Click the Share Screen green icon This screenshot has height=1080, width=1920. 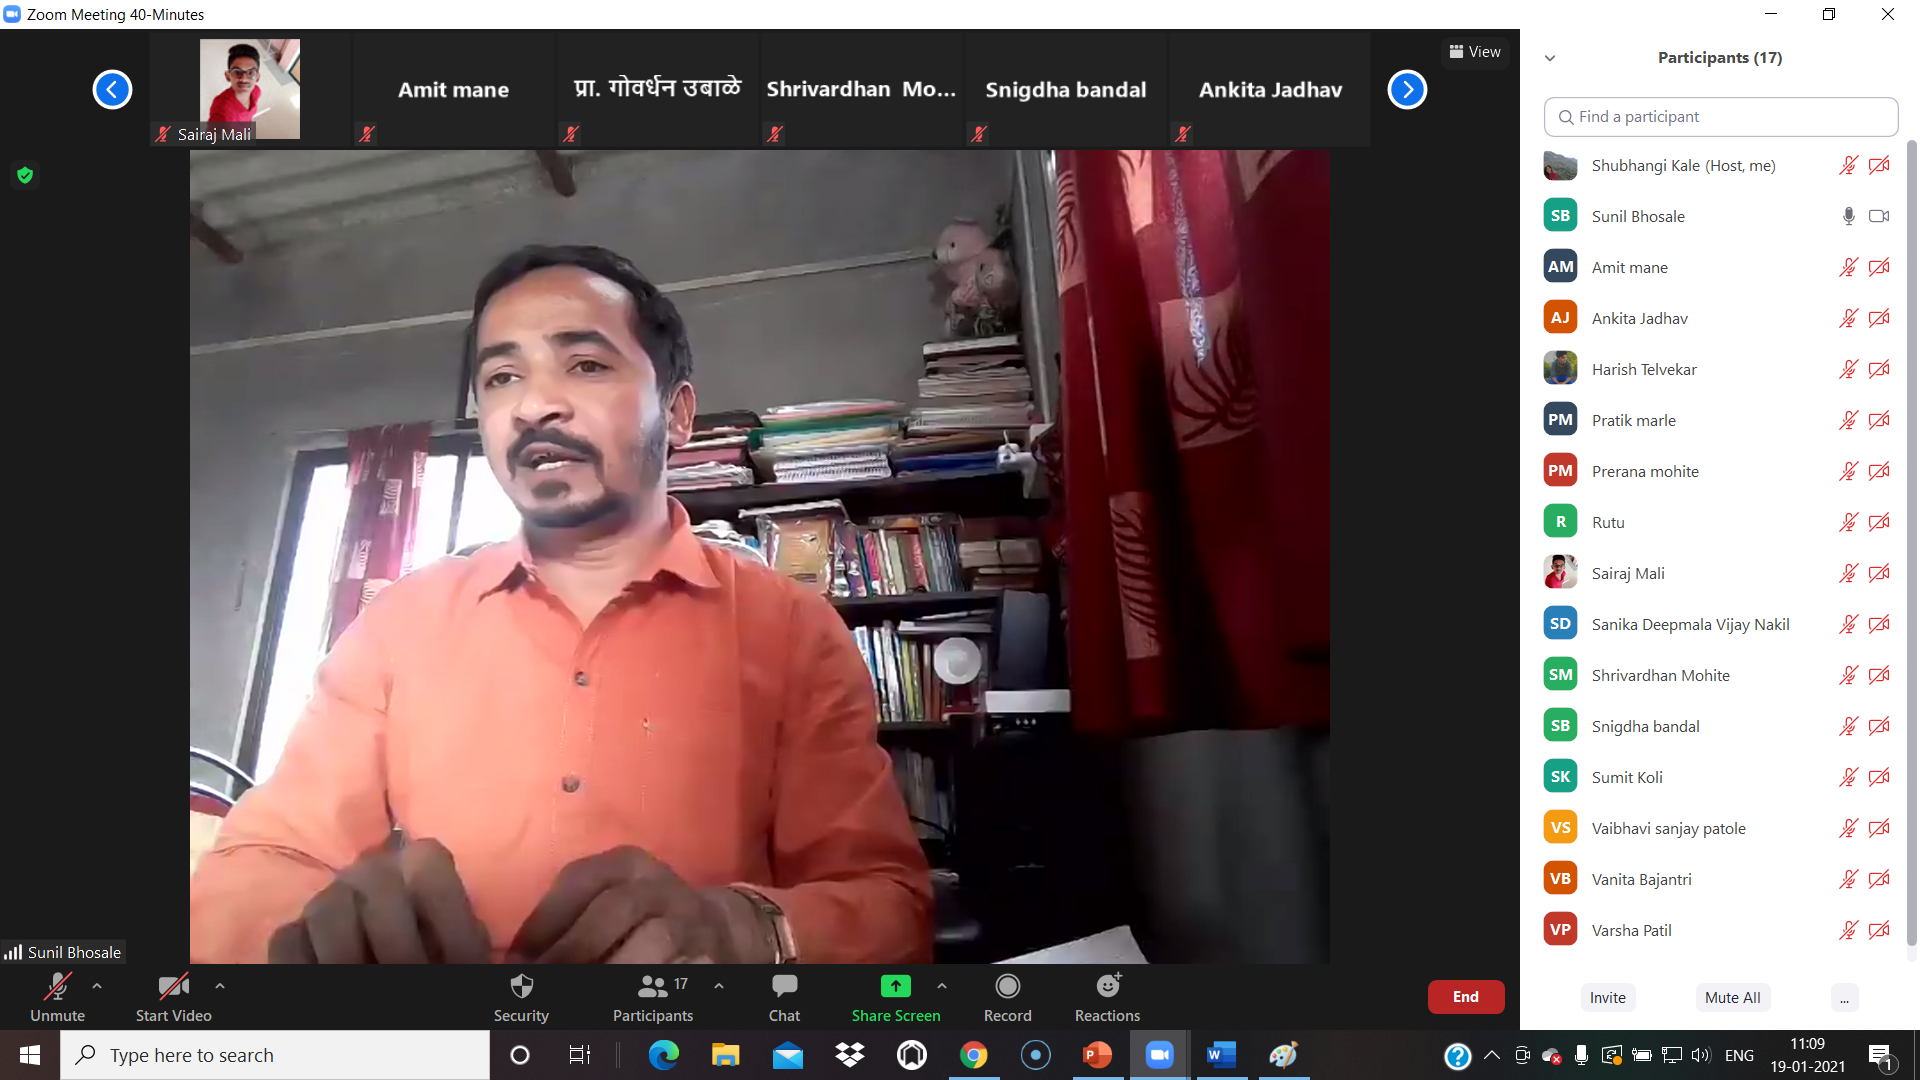895,987
